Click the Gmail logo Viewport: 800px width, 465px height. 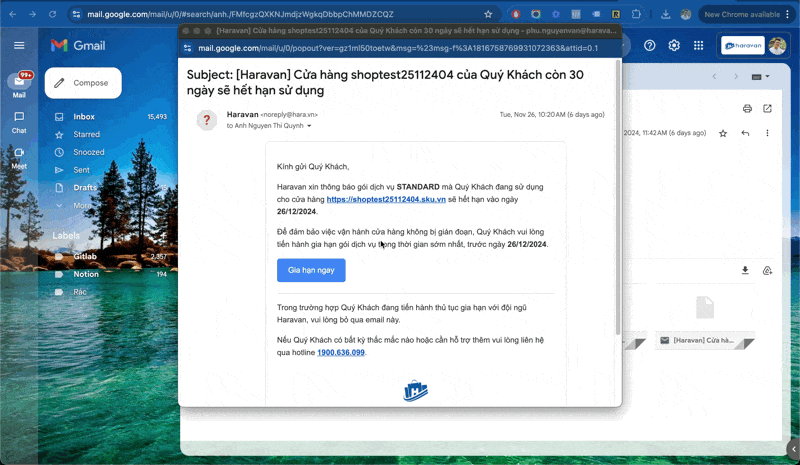[78, 45]
